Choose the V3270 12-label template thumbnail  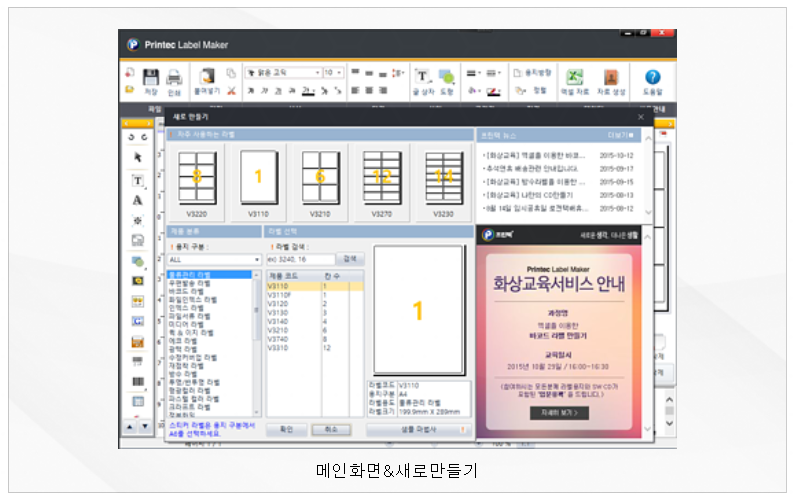pos(382,183)
